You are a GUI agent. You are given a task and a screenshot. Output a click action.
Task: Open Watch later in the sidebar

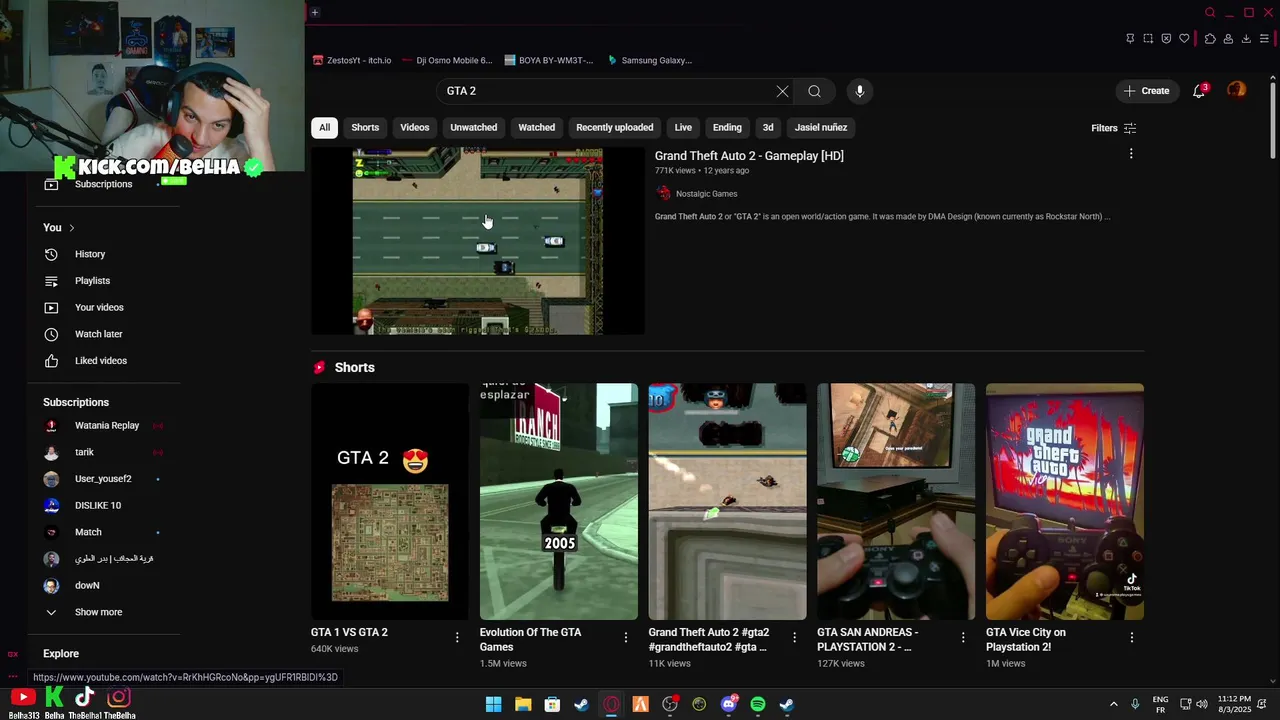click(x=98, y=334)
